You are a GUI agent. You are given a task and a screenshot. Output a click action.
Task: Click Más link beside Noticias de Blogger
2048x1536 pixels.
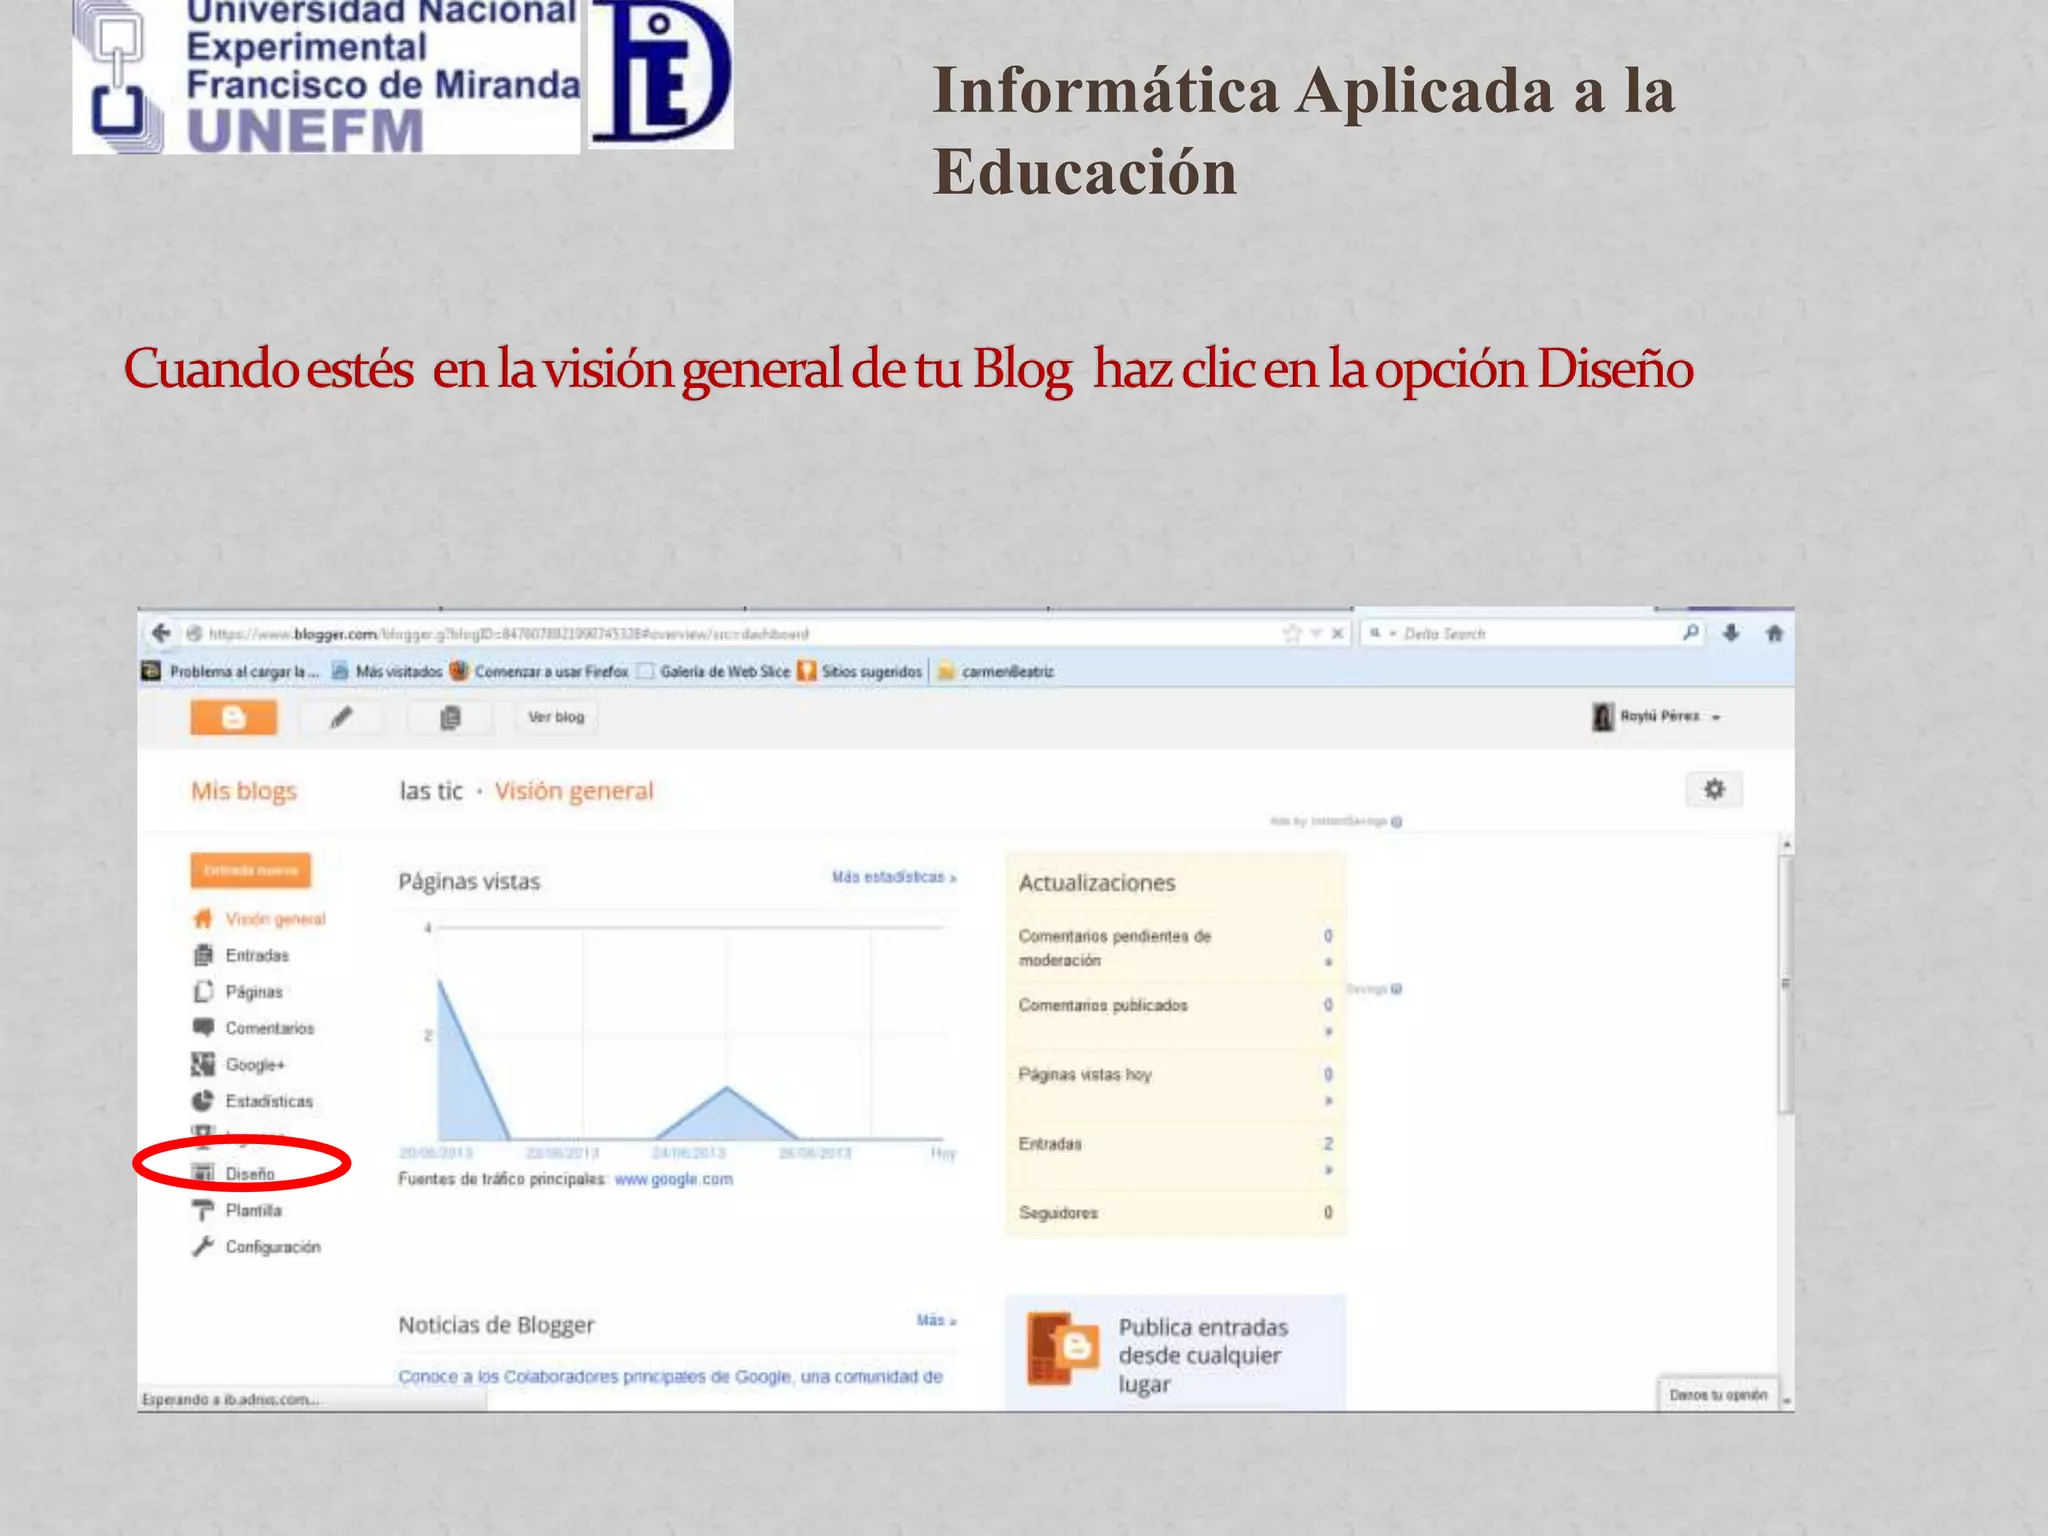coord(936,1320)
